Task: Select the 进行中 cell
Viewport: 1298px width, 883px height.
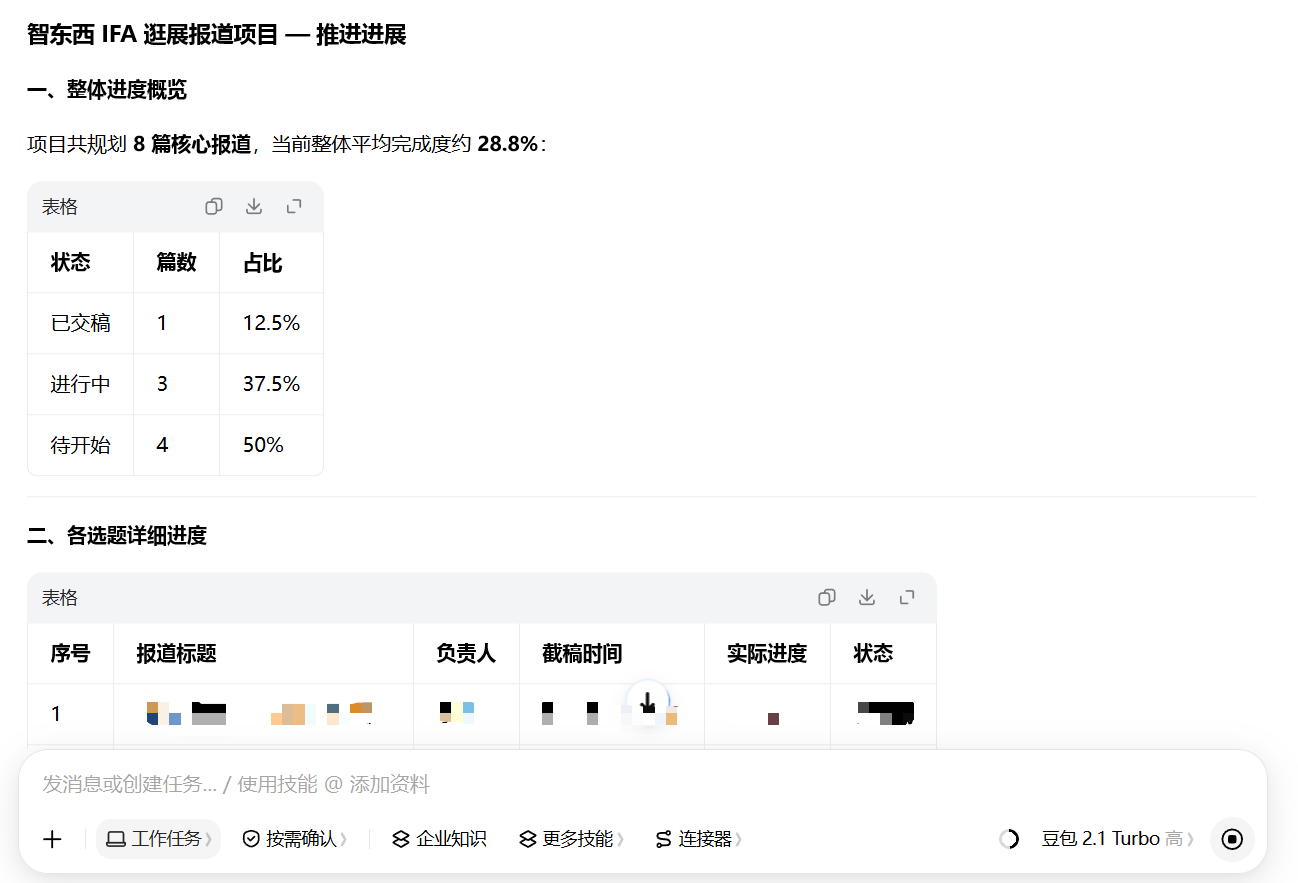Action: [x=81, y=384]
